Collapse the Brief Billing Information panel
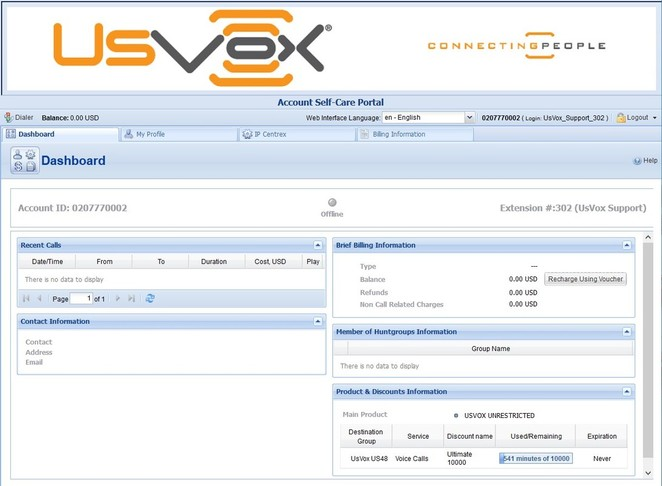Viewport: 662px width, 486px height. [x=627, y=245]
